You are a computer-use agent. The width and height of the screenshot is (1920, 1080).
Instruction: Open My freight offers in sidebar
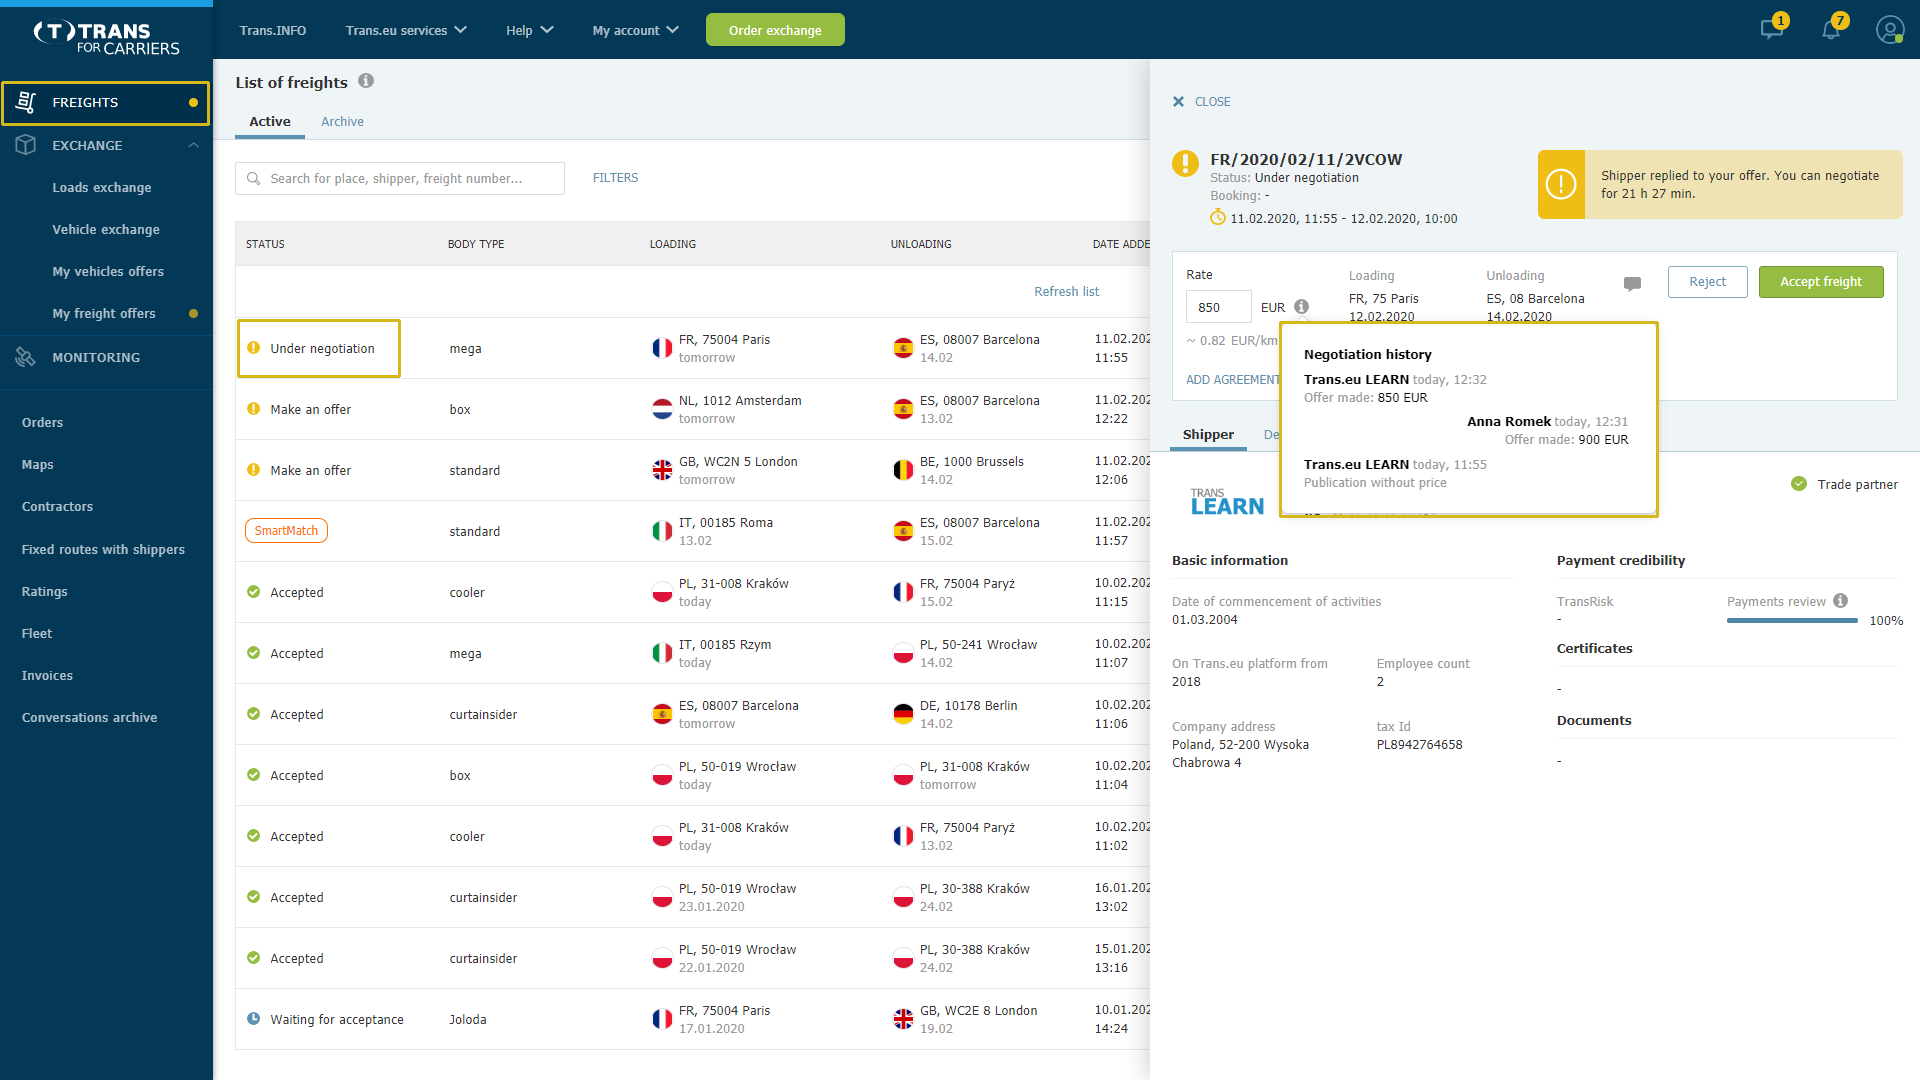click(104, 313)
